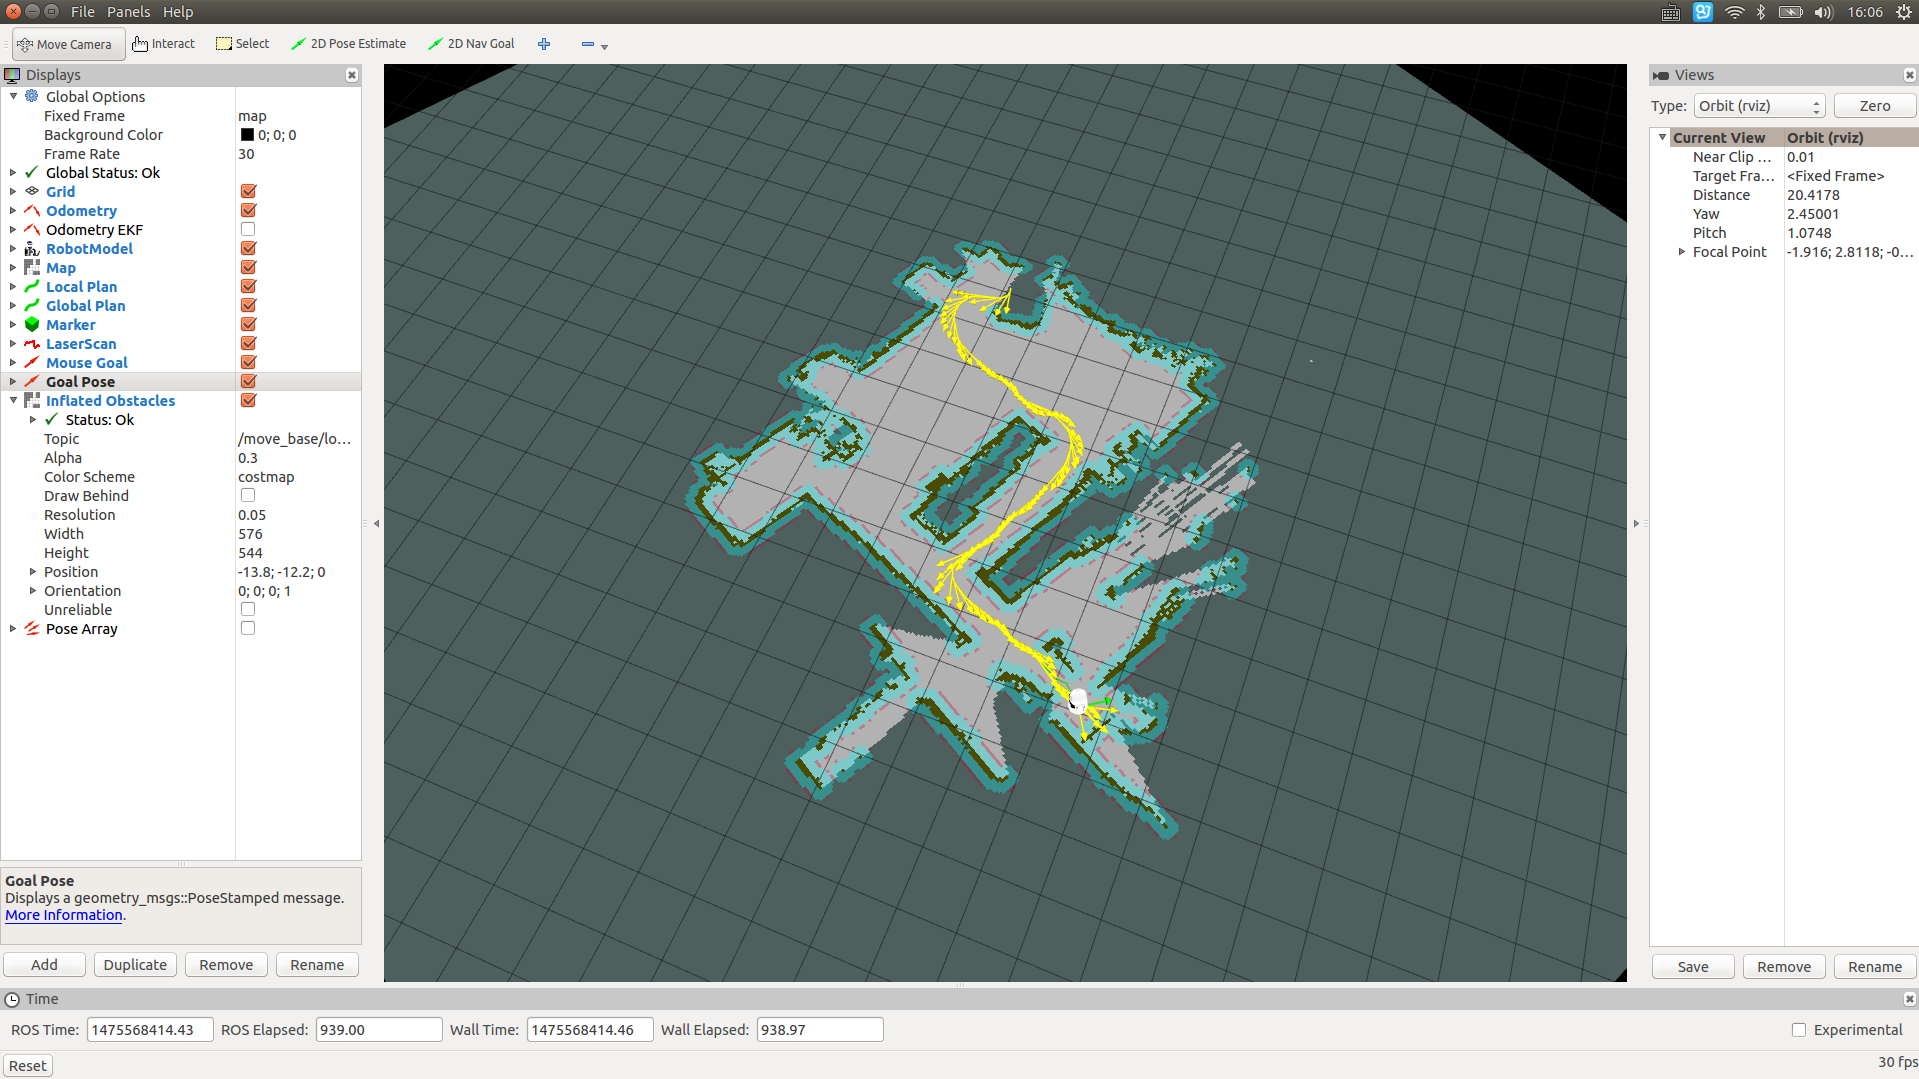Open the sound volume indicator
Screen dimensions: 1919x1079
(x=1823, y=12)
